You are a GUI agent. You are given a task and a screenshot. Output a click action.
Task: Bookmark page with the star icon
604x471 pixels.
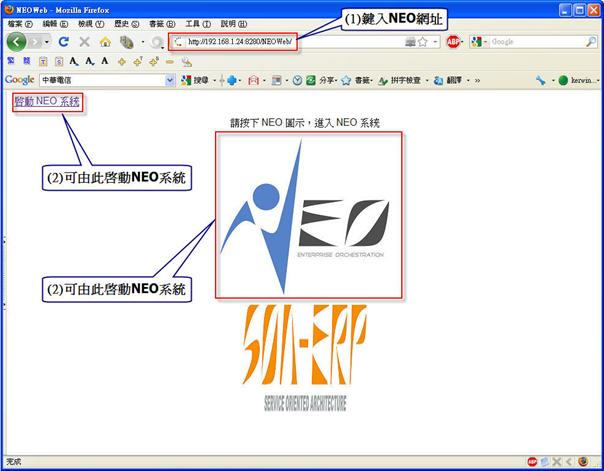point(423,42)
